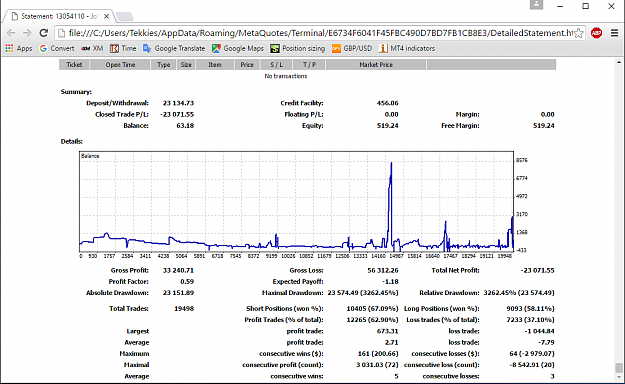Viewport: 625px width, 384px height.
Task: Minimize the Chrome window
Action: point(560,6)
